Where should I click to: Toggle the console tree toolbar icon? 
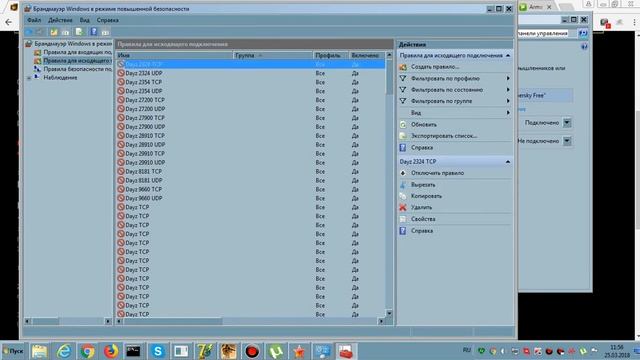65,32
